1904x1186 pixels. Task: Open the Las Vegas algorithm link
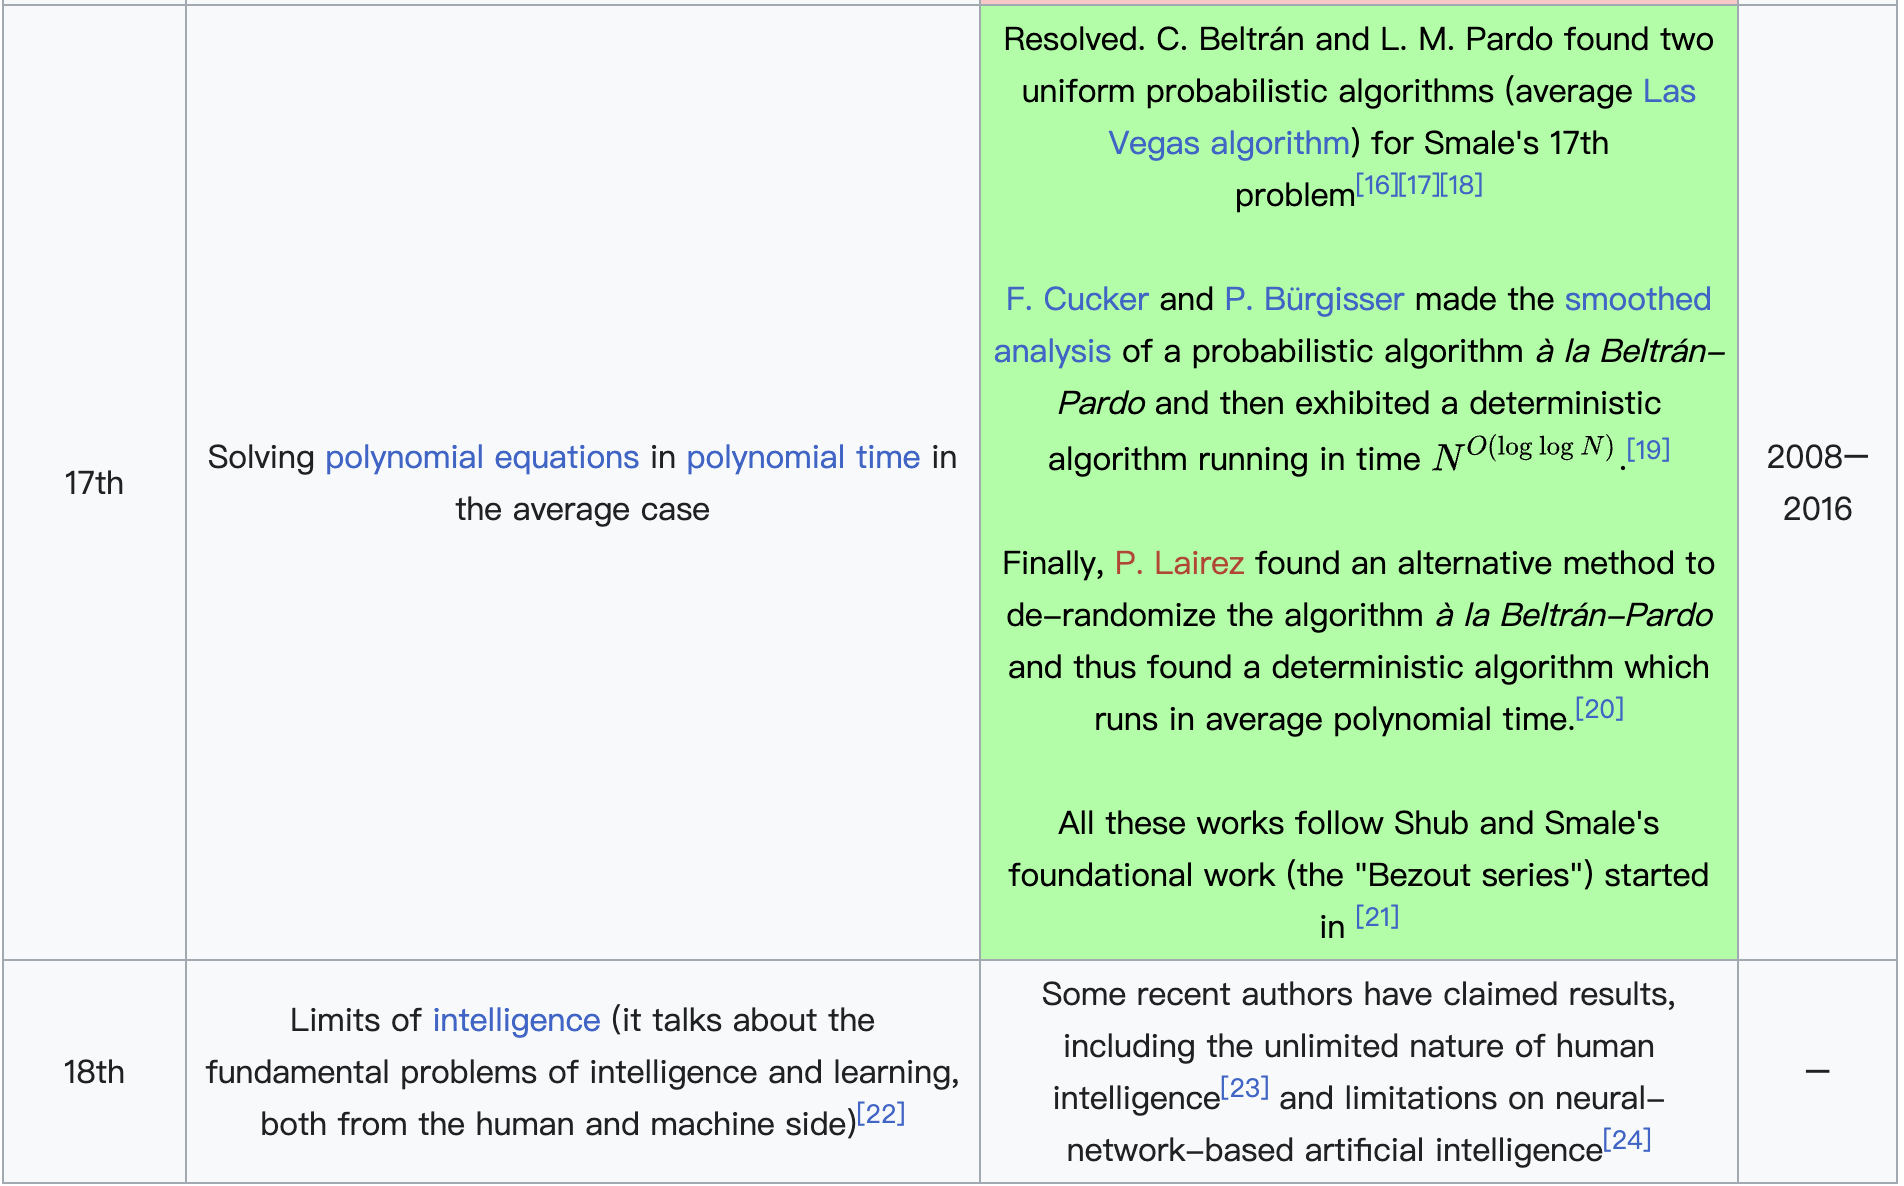click(x=1229, y=143)
